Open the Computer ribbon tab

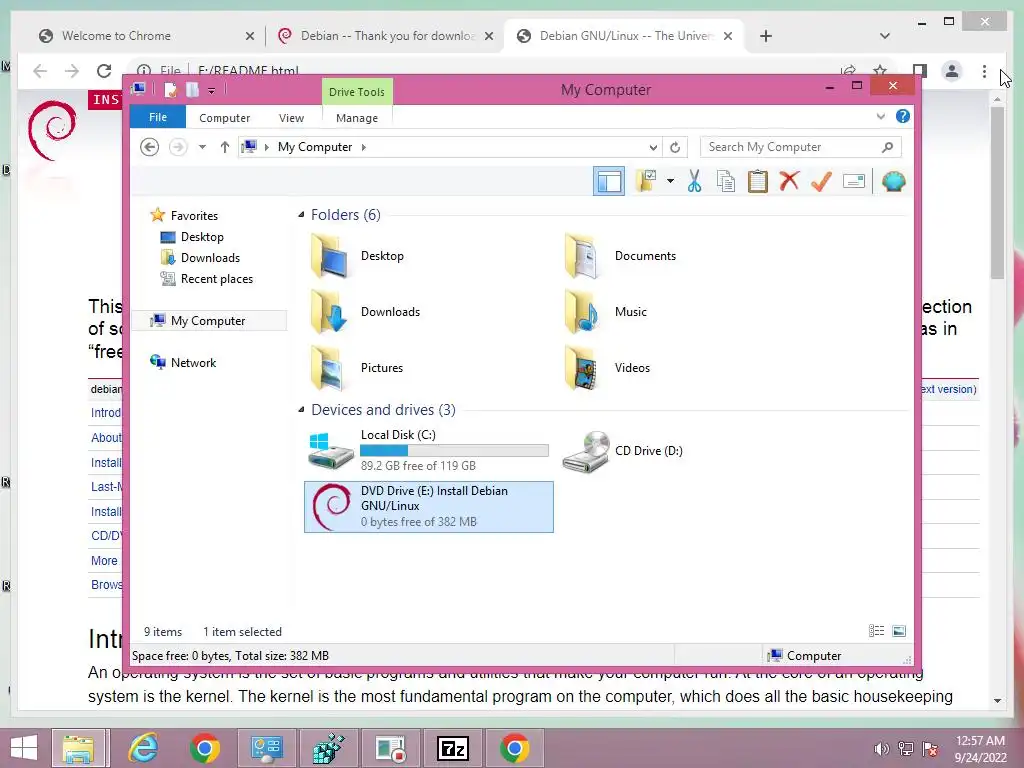(224, 118)
